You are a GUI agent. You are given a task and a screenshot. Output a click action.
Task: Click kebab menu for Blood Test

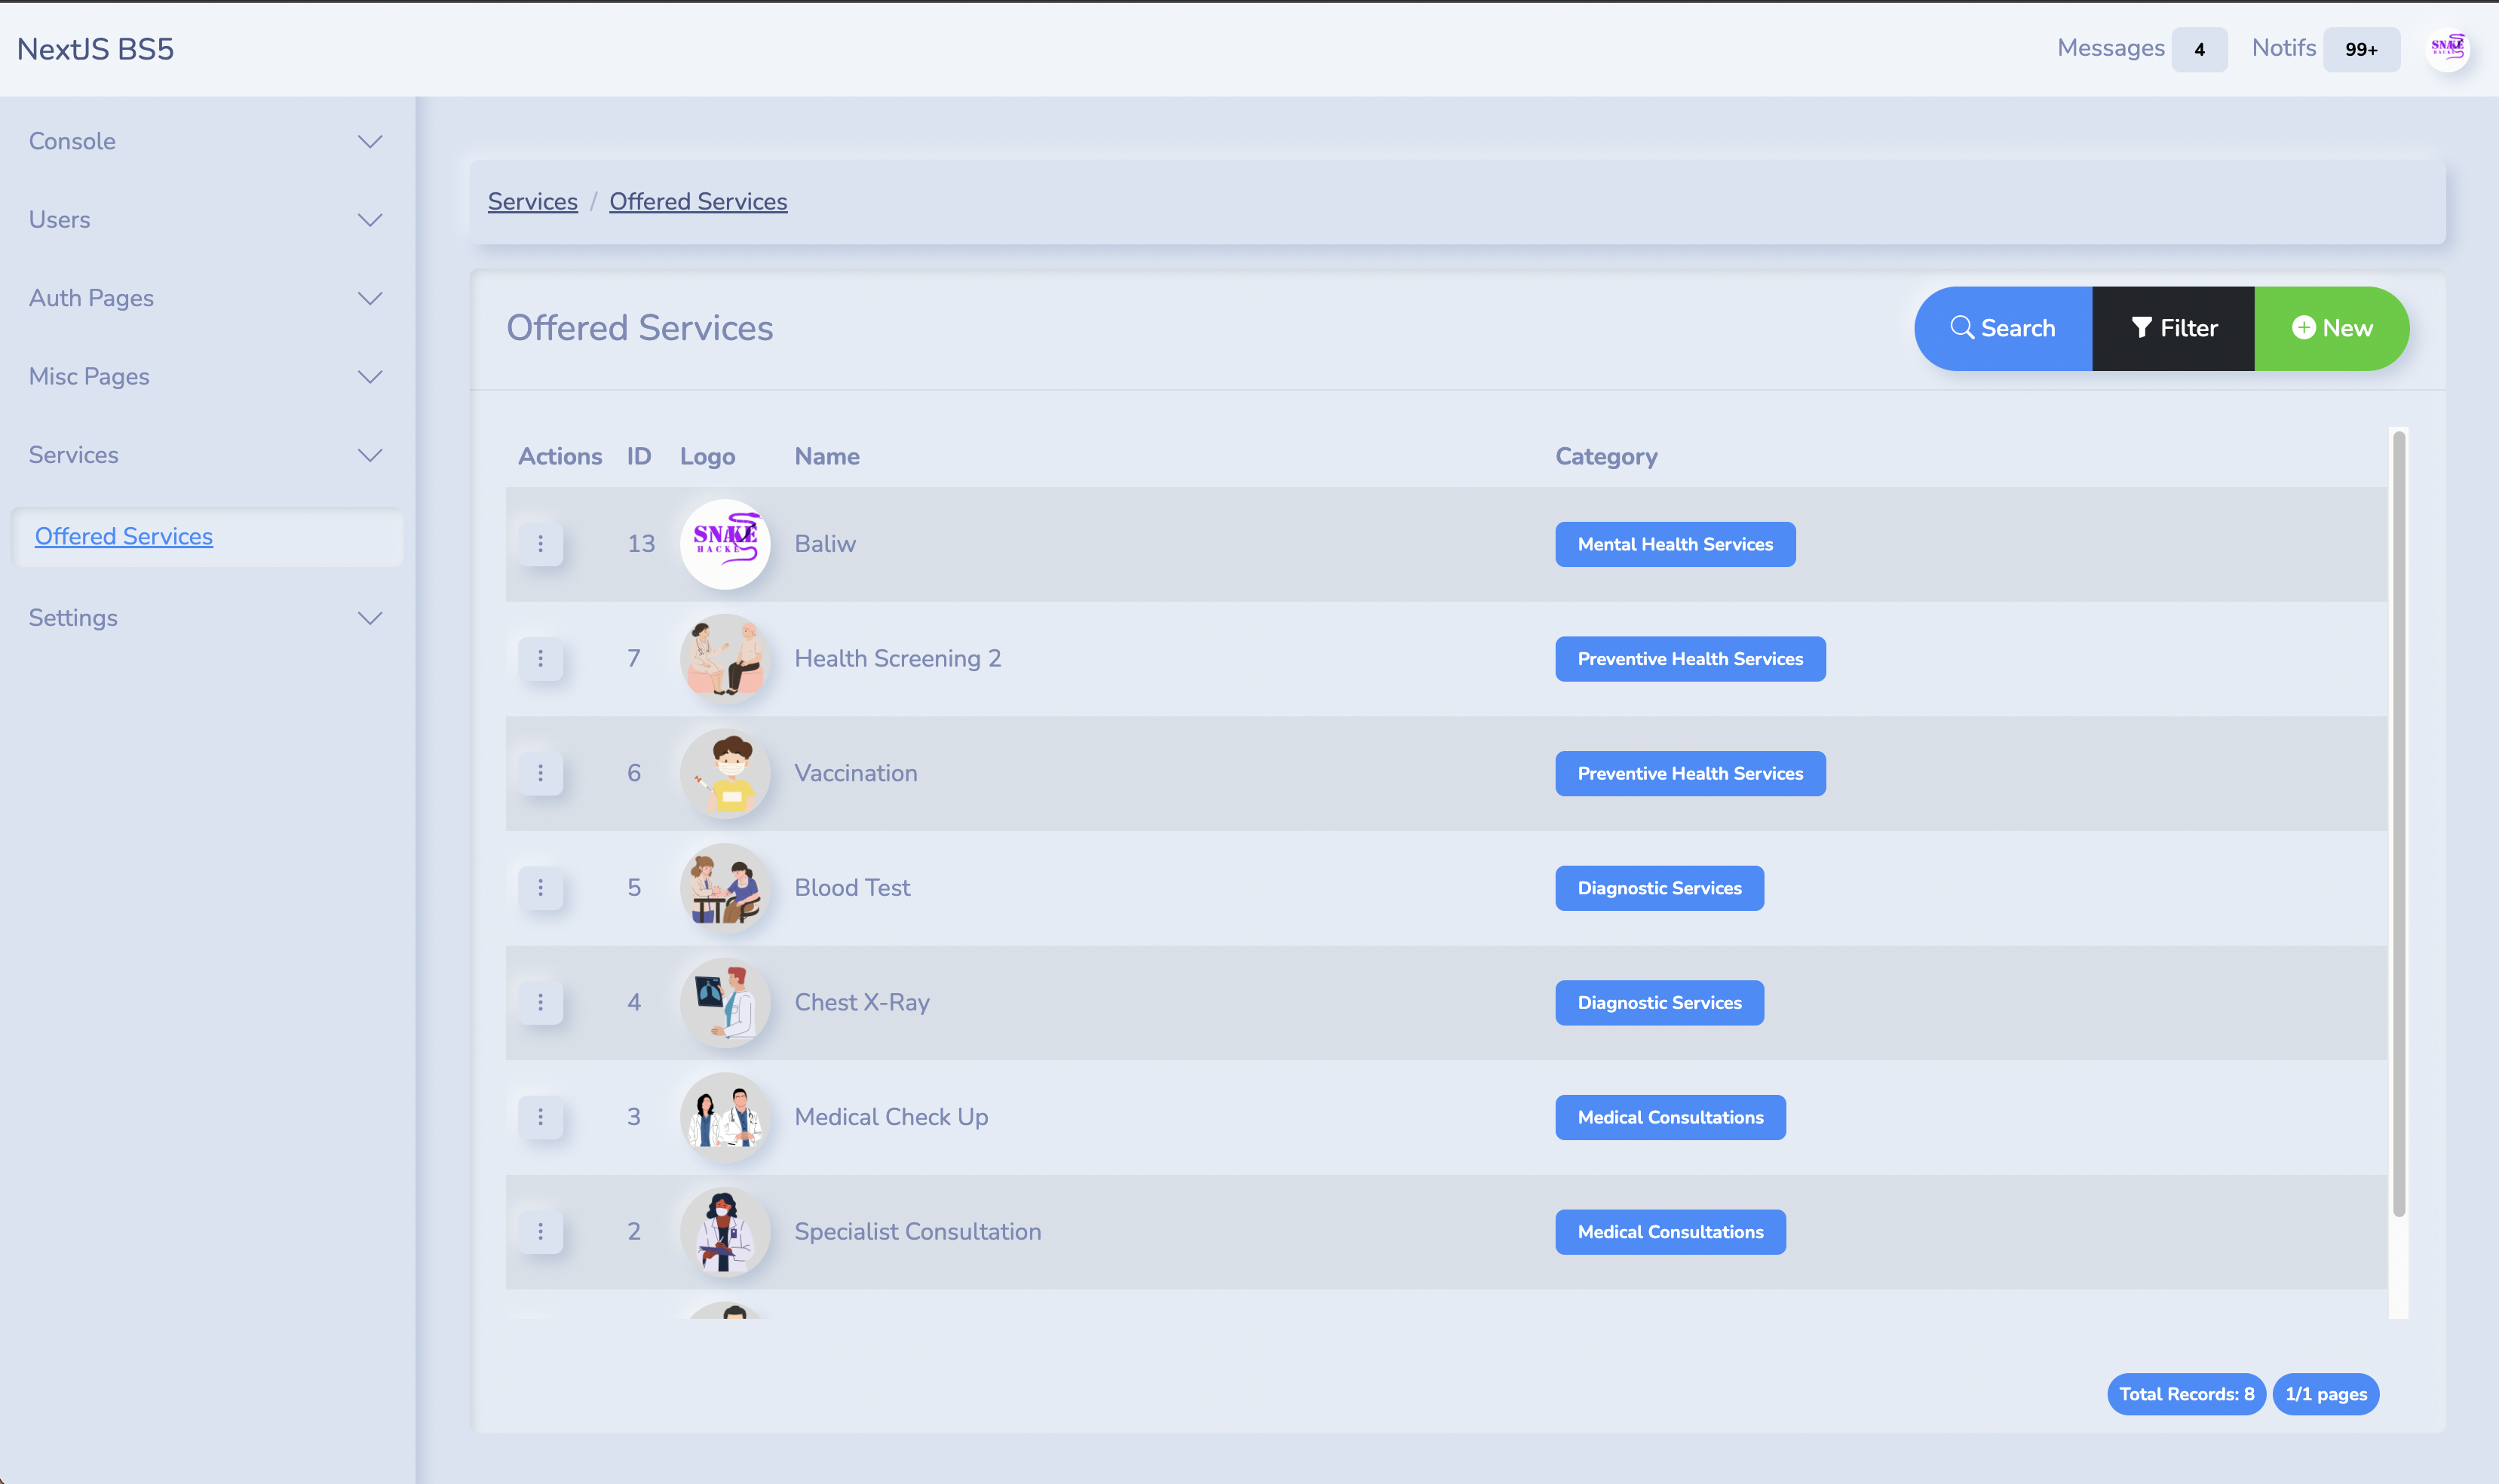[540, 888]
